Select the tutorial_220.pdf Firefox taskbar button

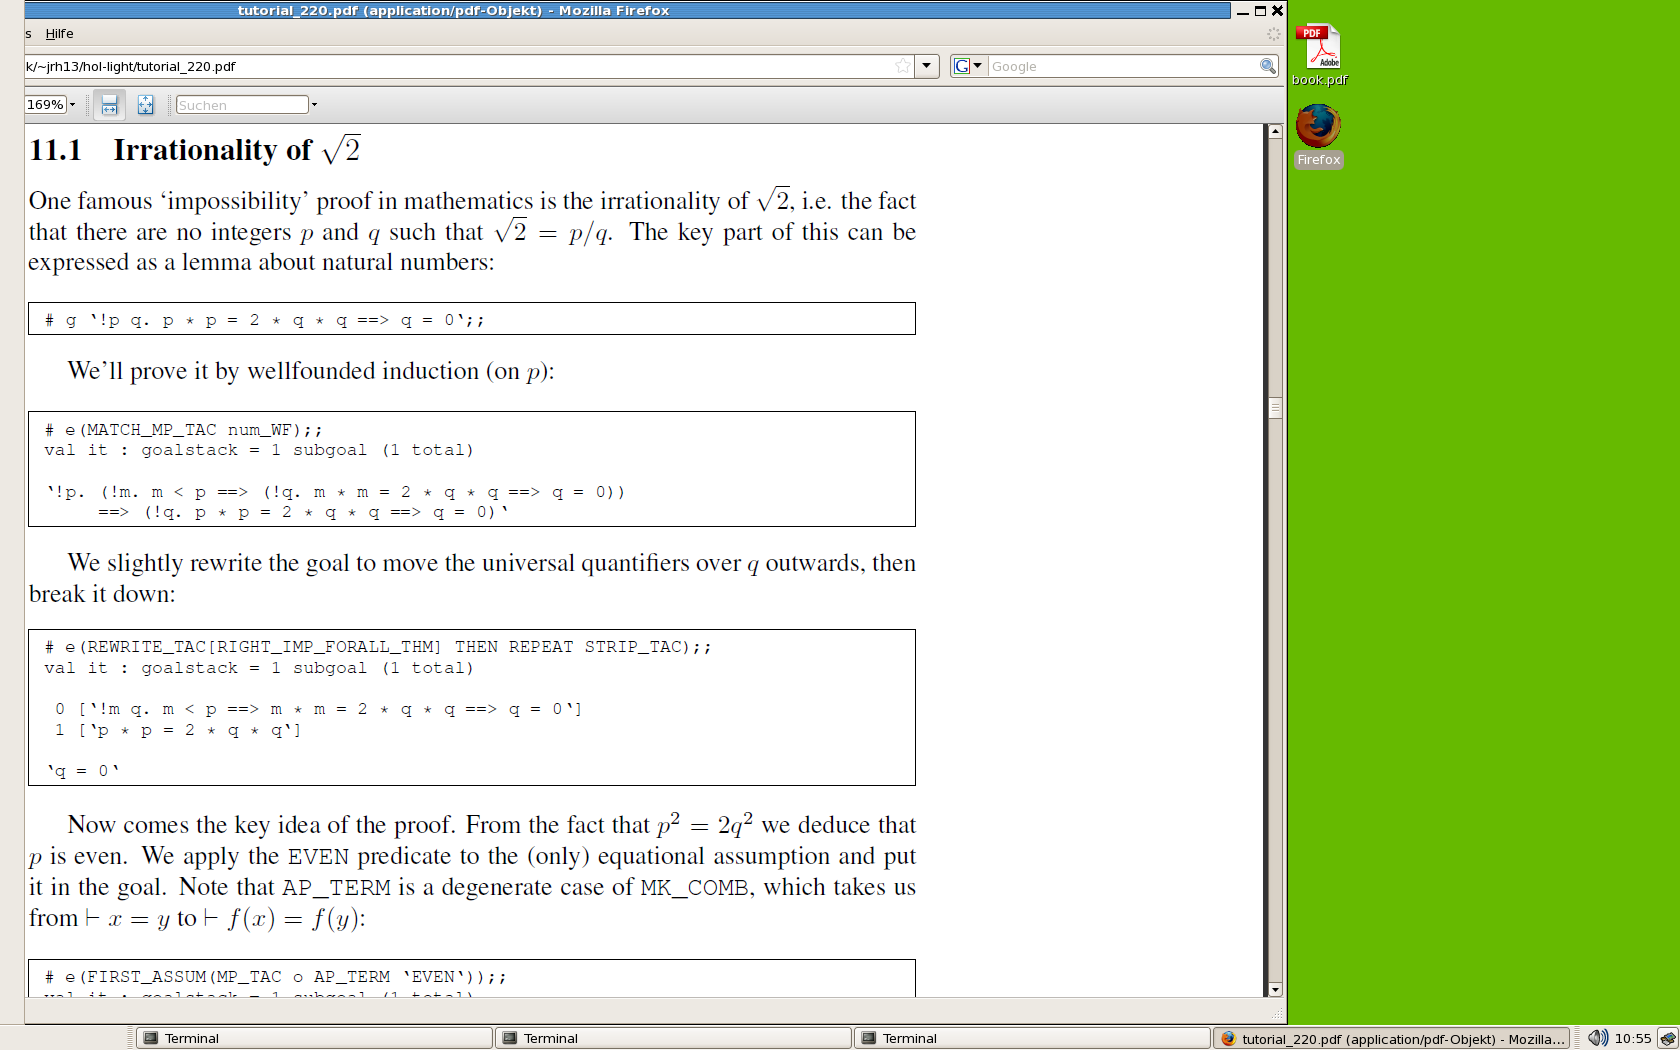(x=1391, y=1038)
